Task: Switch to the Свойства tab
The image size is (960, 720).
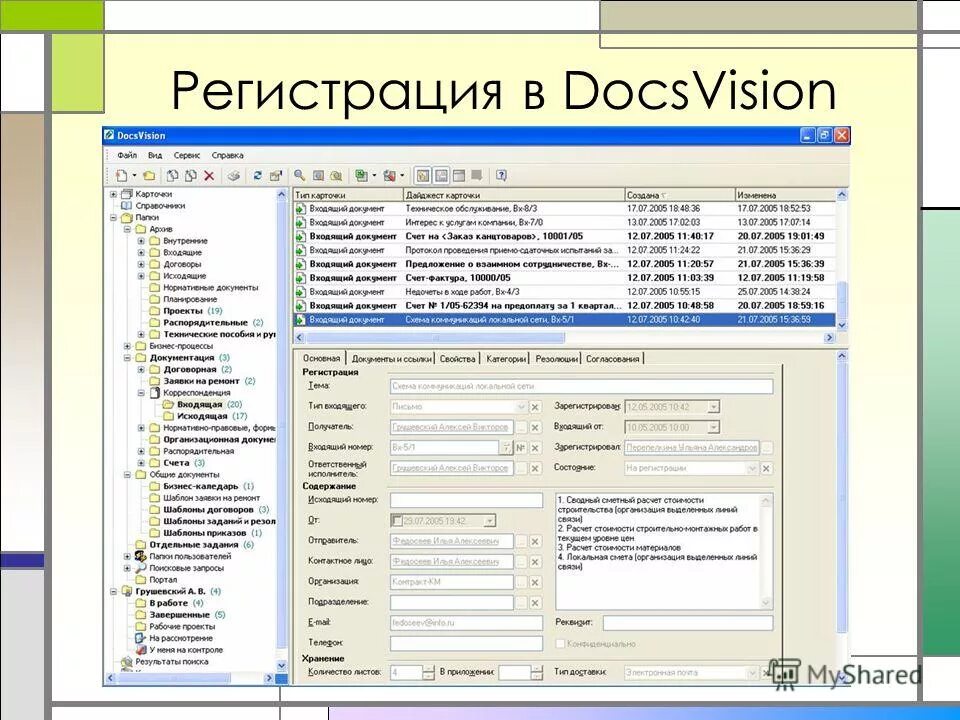Action: (457, 359)
